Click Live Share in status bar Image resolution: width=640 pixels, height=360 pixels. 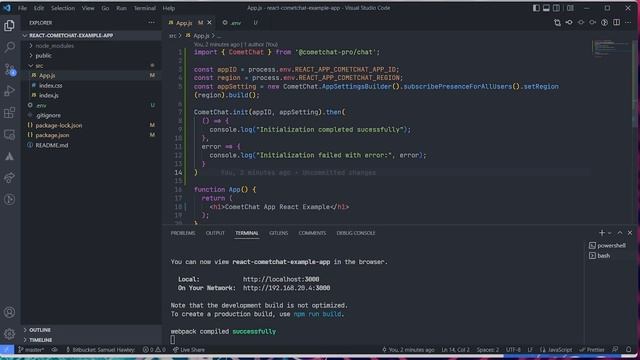click(189, 349)
